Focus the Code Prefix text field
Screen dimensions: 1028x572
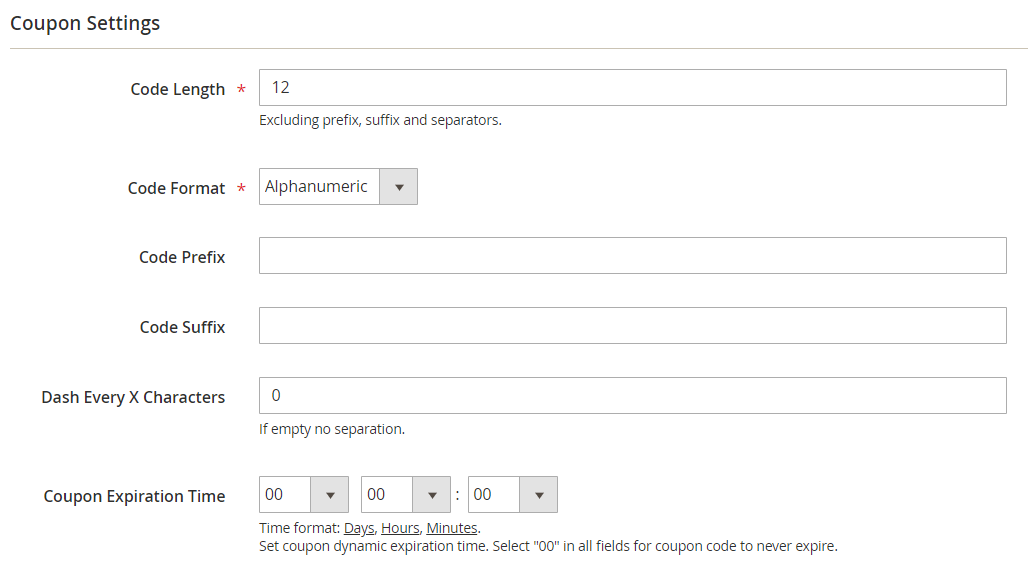[x=633, y=256]
